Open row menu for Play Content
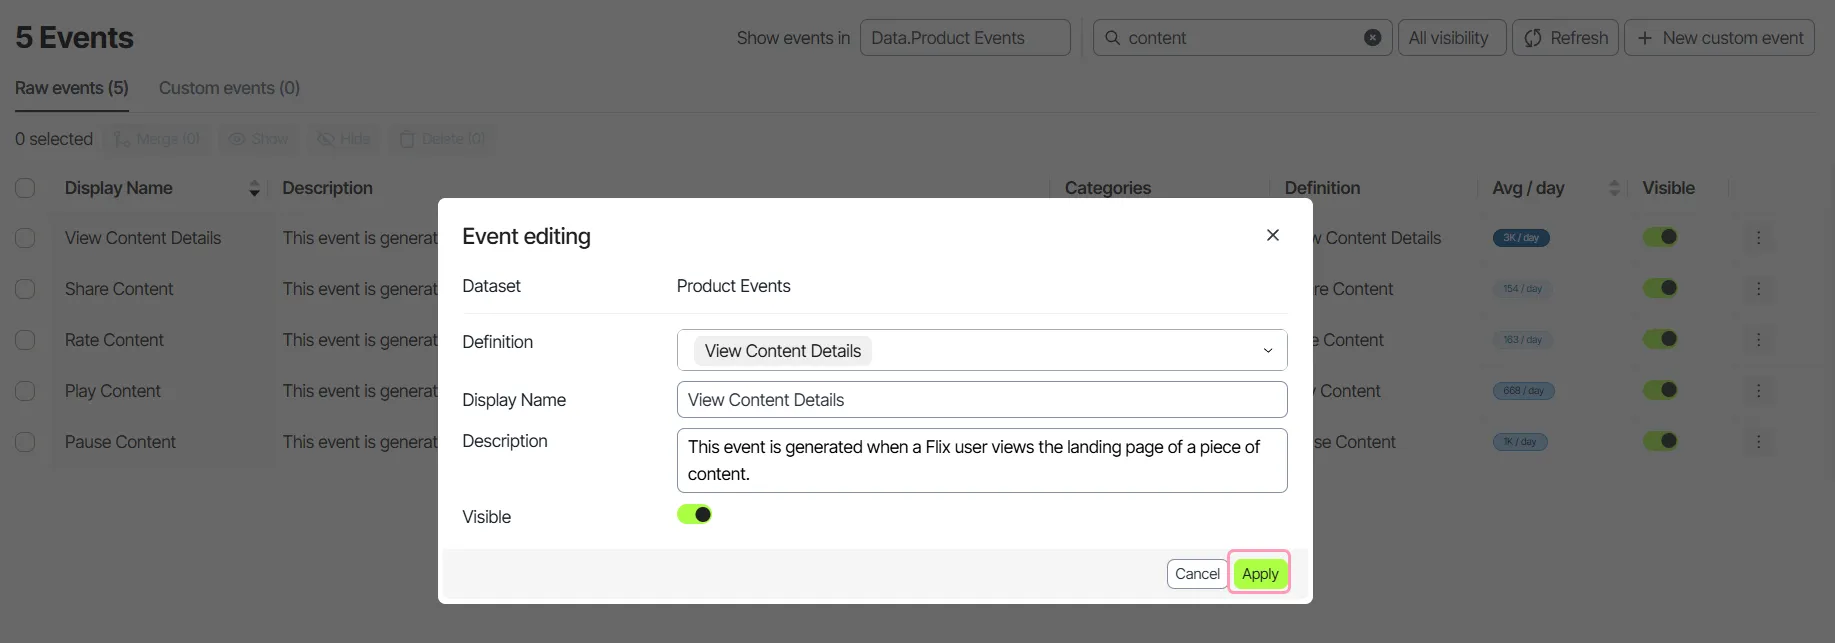 (1758, 391)
